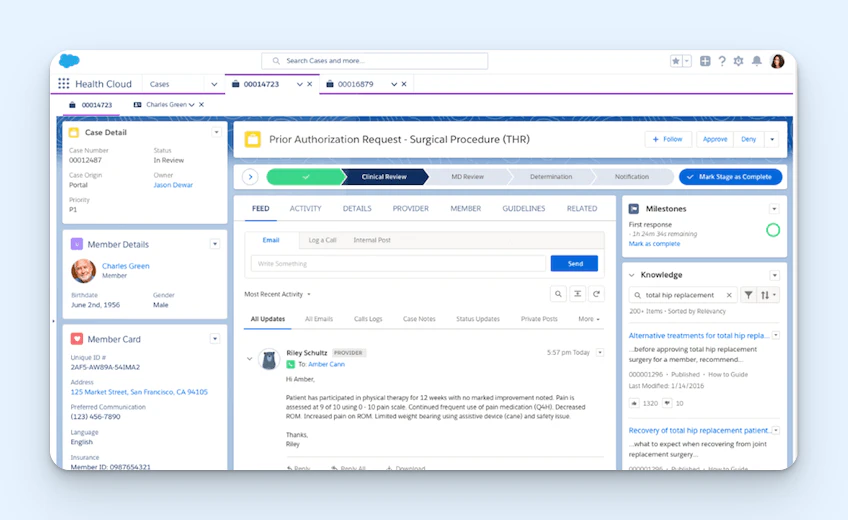Image resolution: width=848 pixels, height=520 pixels.
Task: Open the user profile avatar
Action: pos(778,61)
